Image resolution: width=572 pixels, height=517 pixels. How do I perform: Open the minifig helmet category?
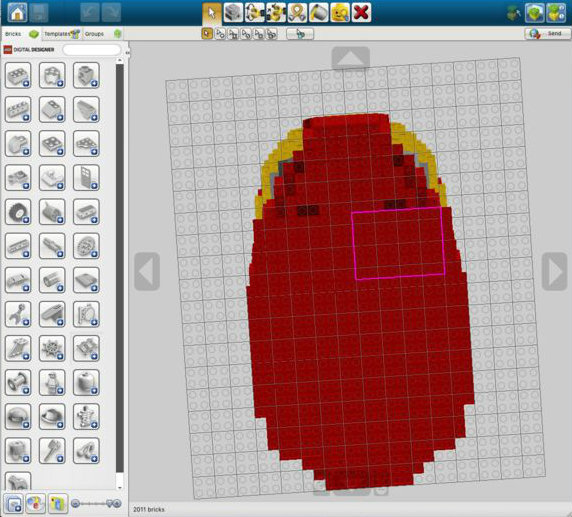click(x=18, y=417)
